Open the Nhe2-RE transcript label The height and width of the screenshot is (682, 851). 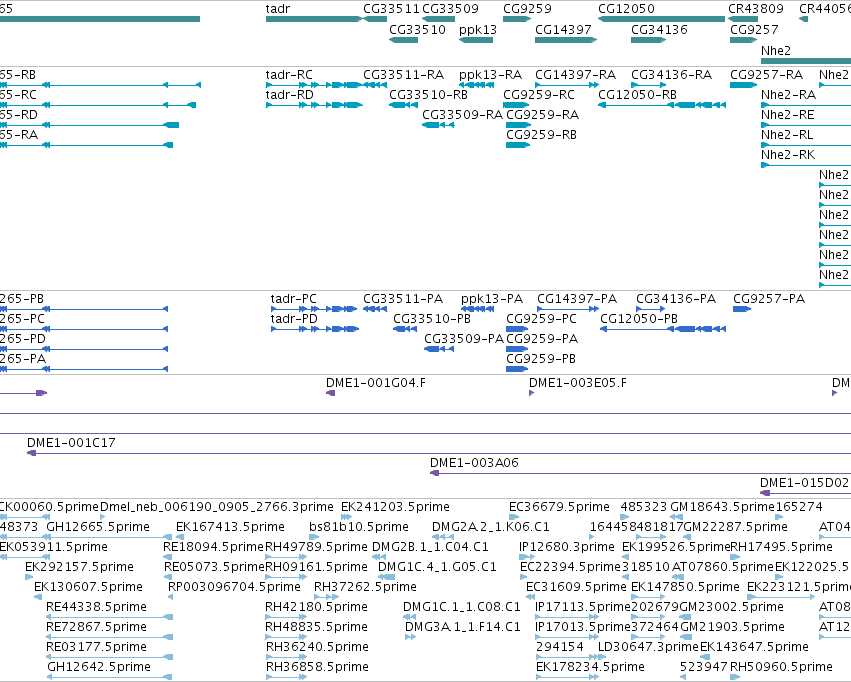pos(788,115)
